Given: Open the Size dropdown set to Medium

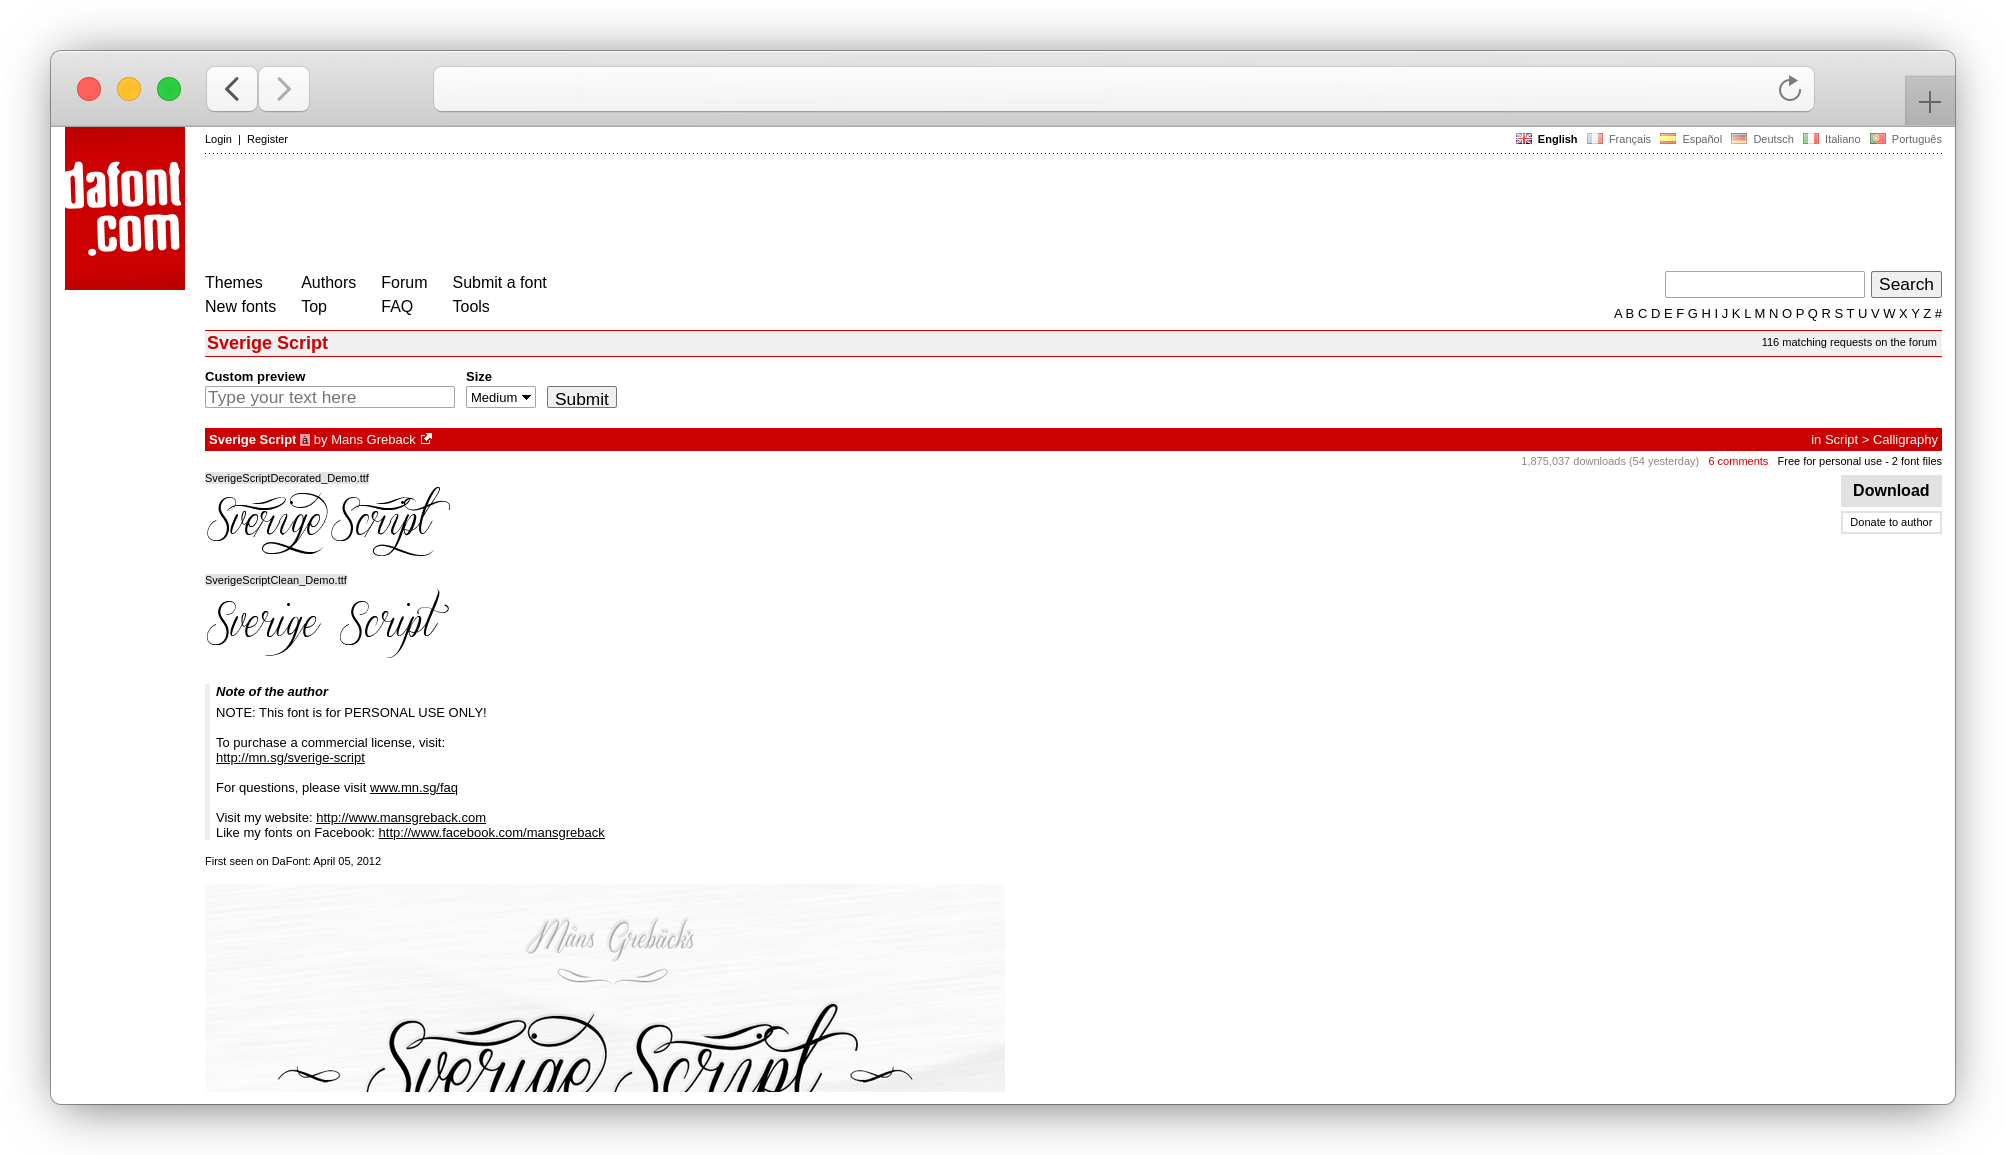Looking at the screenshot, I should tap(501, 397).
